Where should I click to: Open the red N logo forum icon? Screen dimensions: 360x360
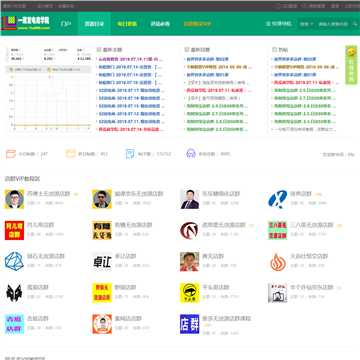point(189,230)
